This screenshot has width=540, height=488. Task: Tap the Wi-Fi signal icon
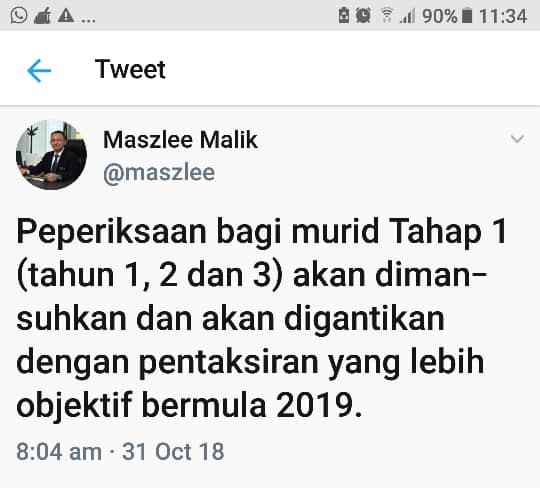[387, 16]
